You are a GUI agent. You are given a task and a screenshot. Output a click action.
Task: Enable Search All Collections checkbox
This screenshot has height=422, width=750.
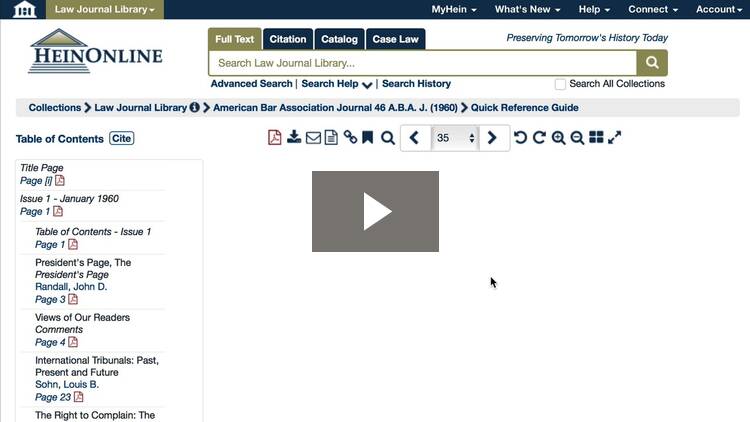point(560,84)
